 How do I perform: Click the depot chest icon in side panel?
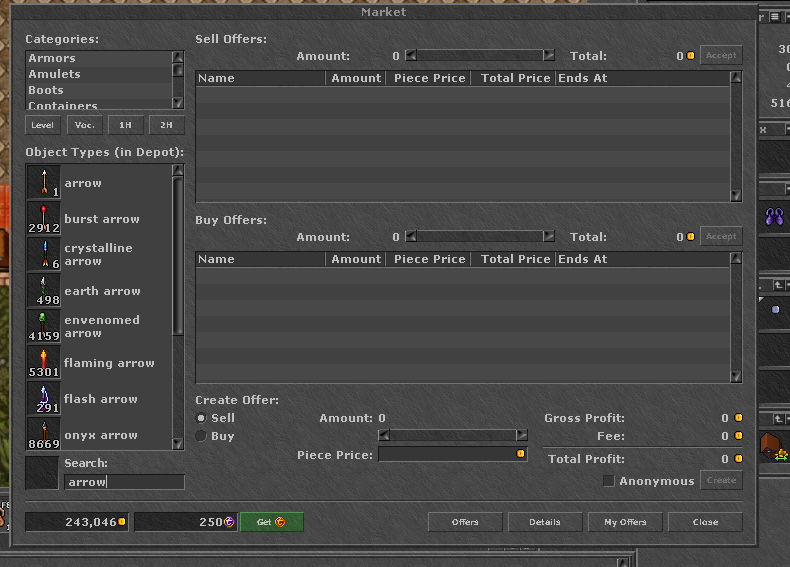[772, 446]
